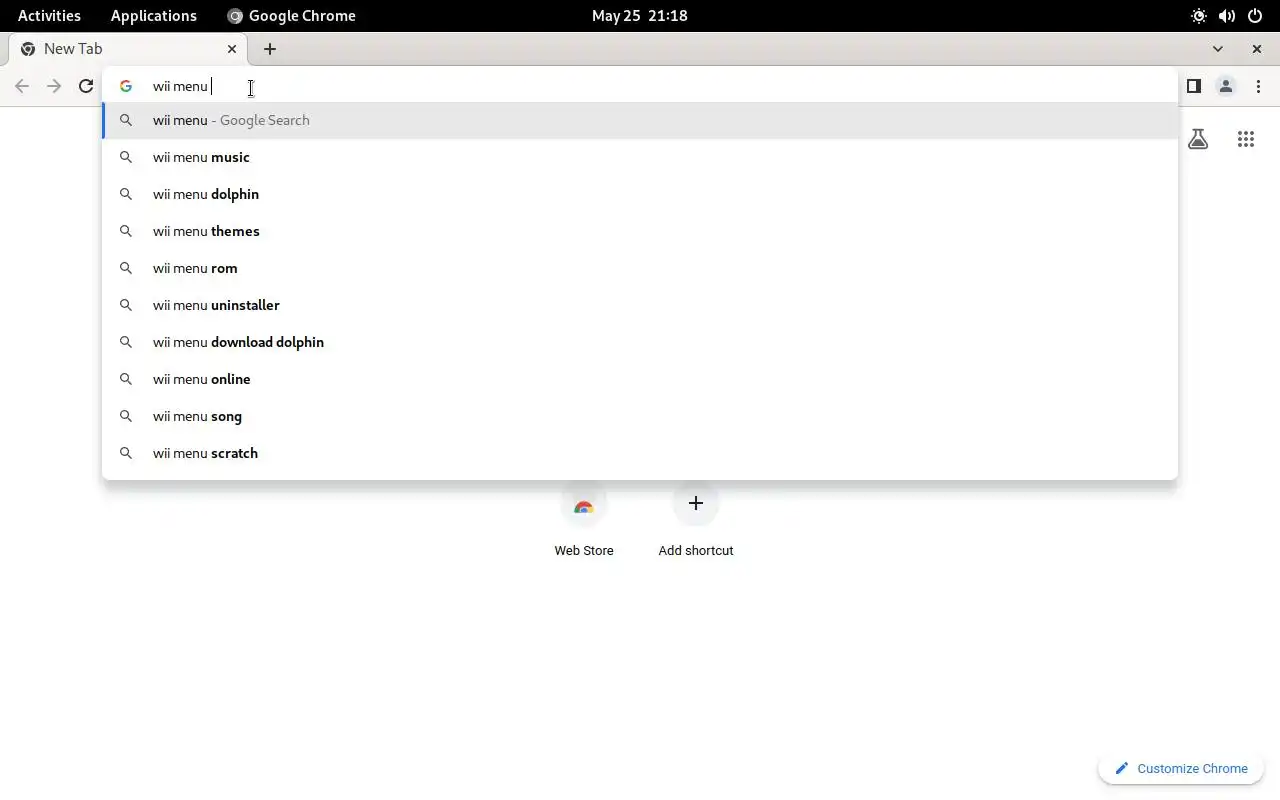
Task: Select the 'wii menu download dolphin' suggestion
Action: [640, 342]
